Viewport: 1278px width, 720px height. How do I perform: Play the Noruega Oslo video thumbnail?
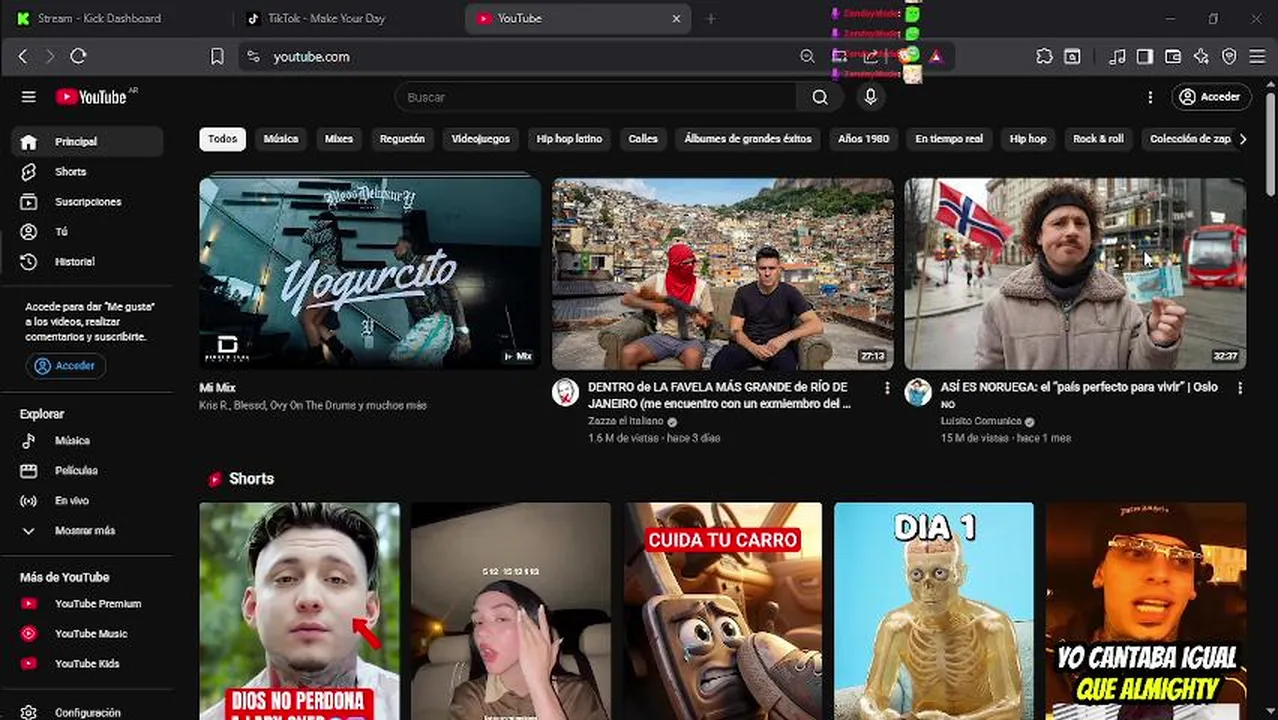pos(1075,274)
